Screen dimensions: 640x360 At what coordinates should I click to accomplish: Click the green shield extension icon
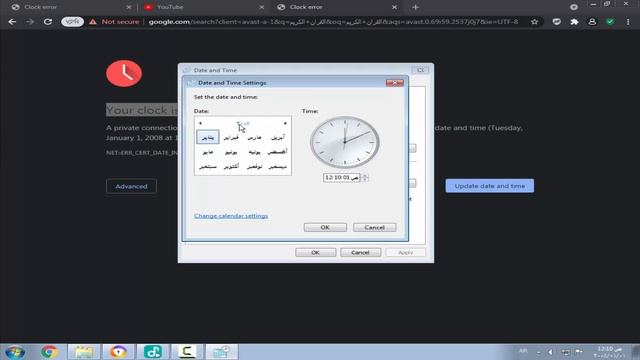click(610, 22)
